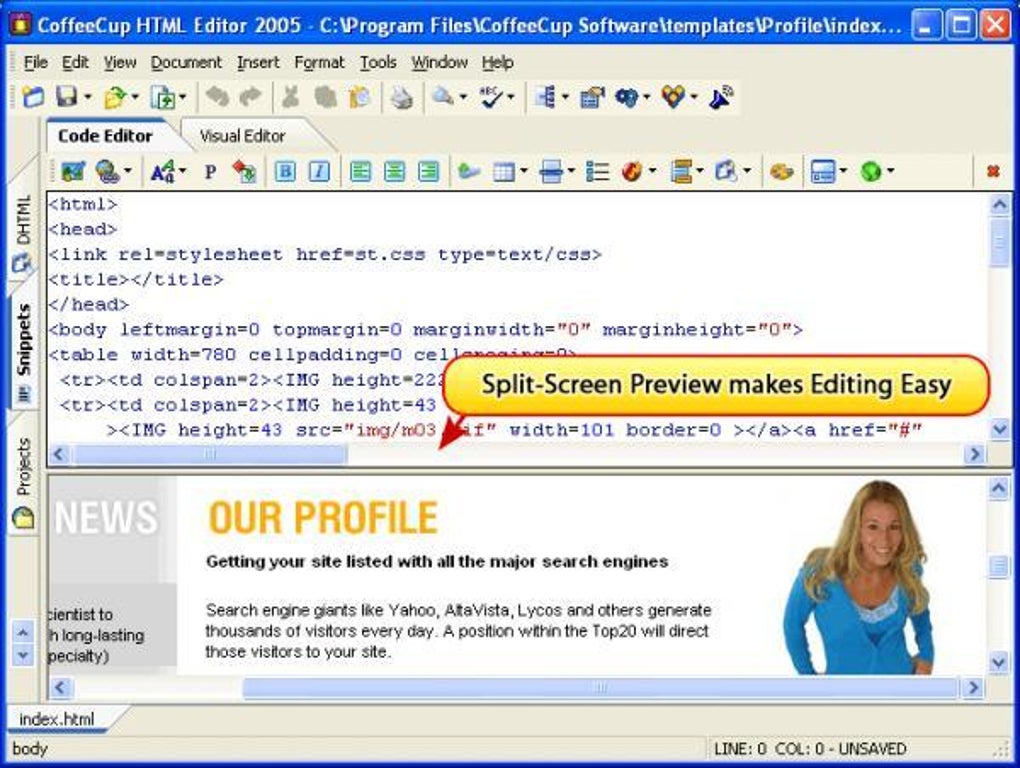Open Save dropdown arrow
Viewport: 1020px width, 768px height.
(87, 98)
